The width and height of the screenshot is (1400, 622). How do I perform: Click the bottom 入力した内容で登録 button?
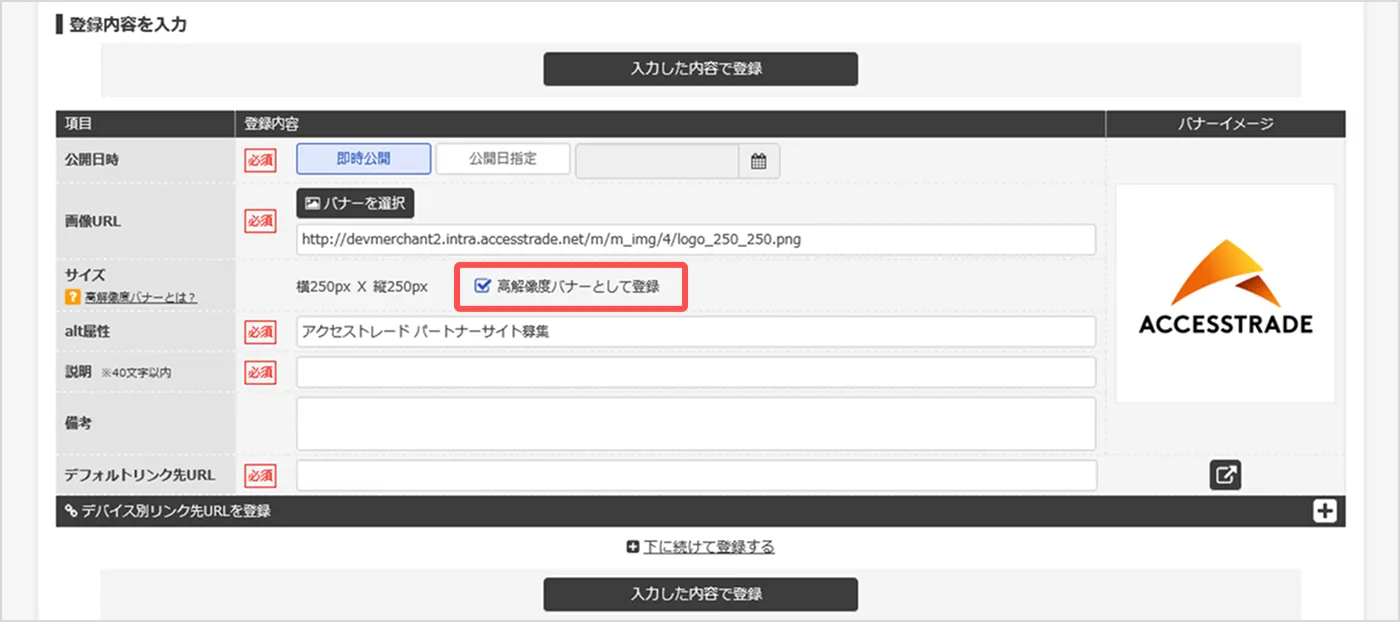point(699,593)
